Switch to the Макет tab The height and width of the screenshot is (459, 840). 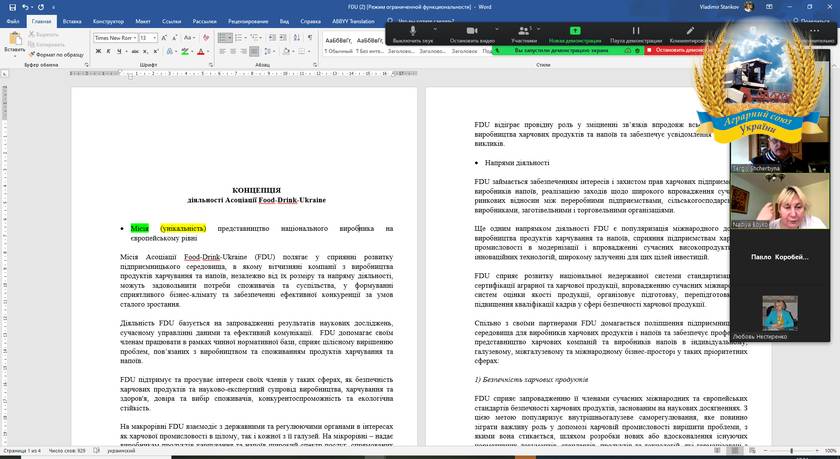point(143,21)
